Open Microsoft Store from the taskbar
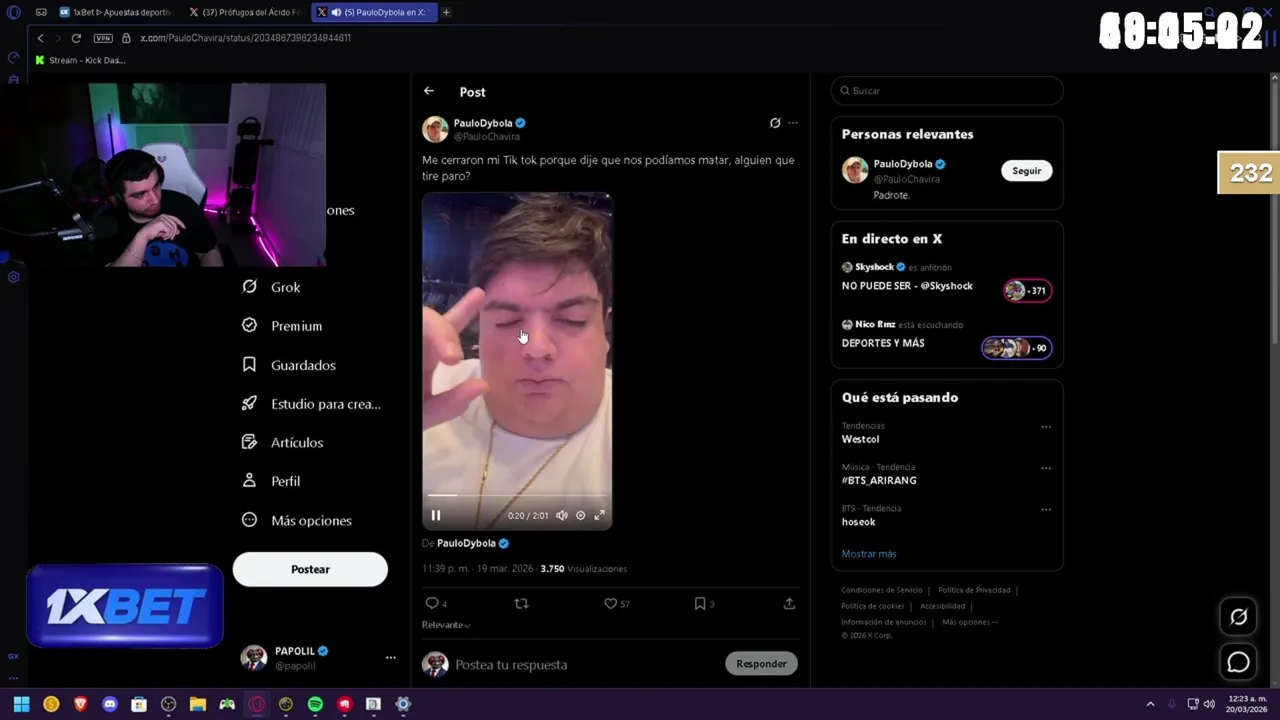 point(139,704)
